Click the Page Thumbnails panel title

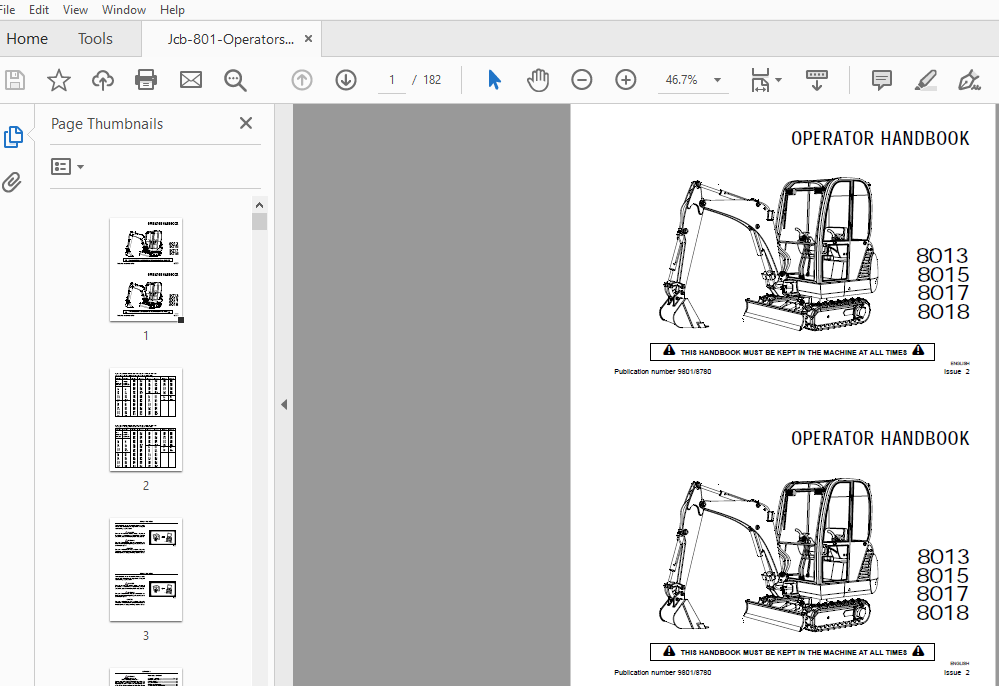(107, 124)
